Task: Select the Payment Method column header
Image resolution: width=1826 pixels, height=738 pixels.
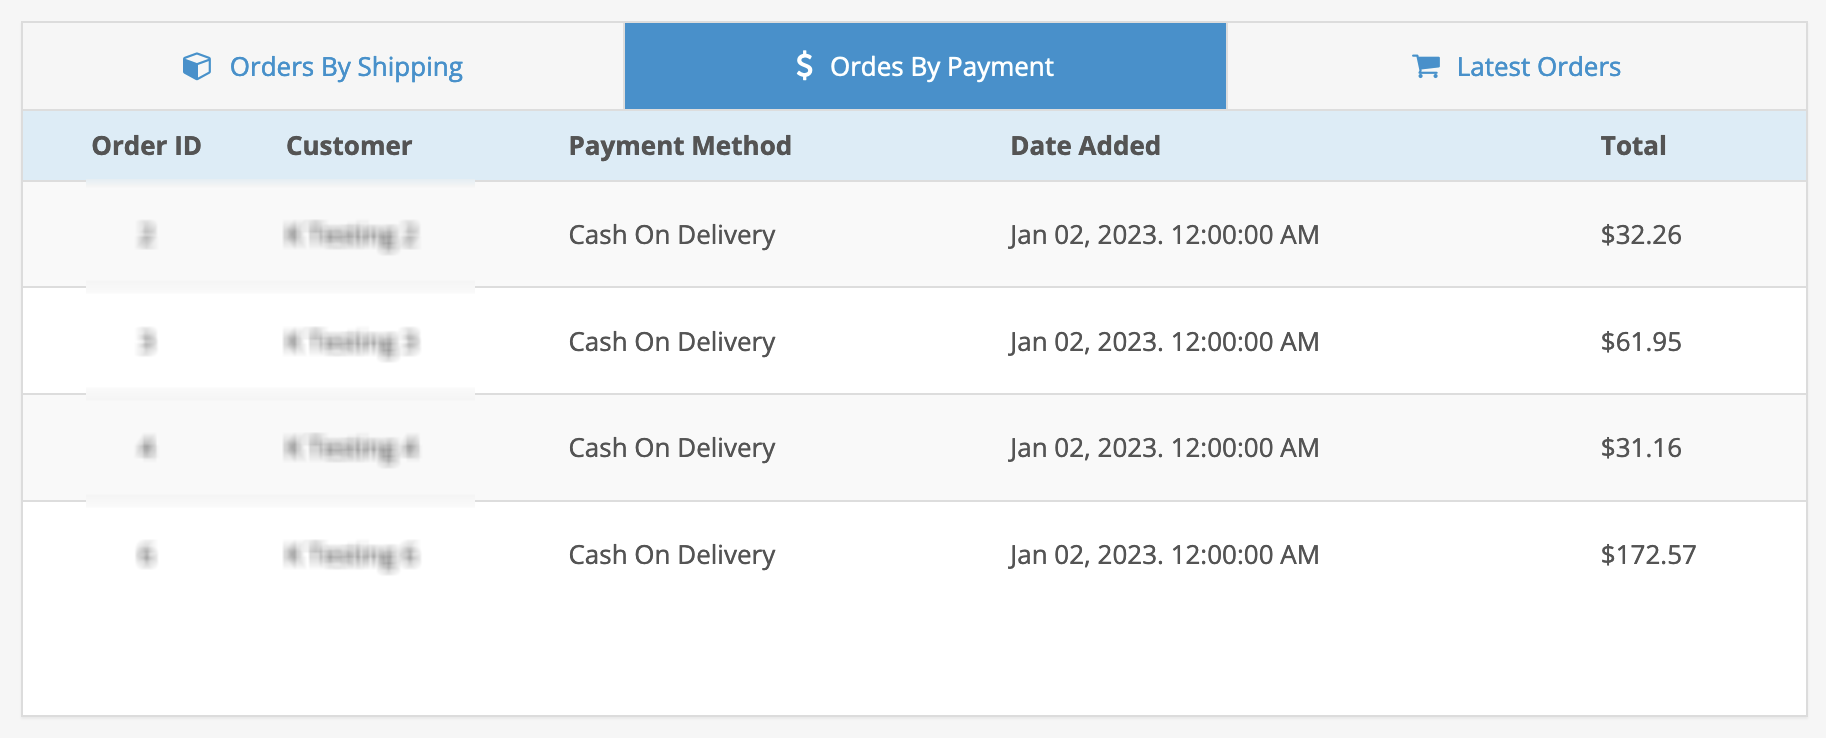Action: pos(680,145)
